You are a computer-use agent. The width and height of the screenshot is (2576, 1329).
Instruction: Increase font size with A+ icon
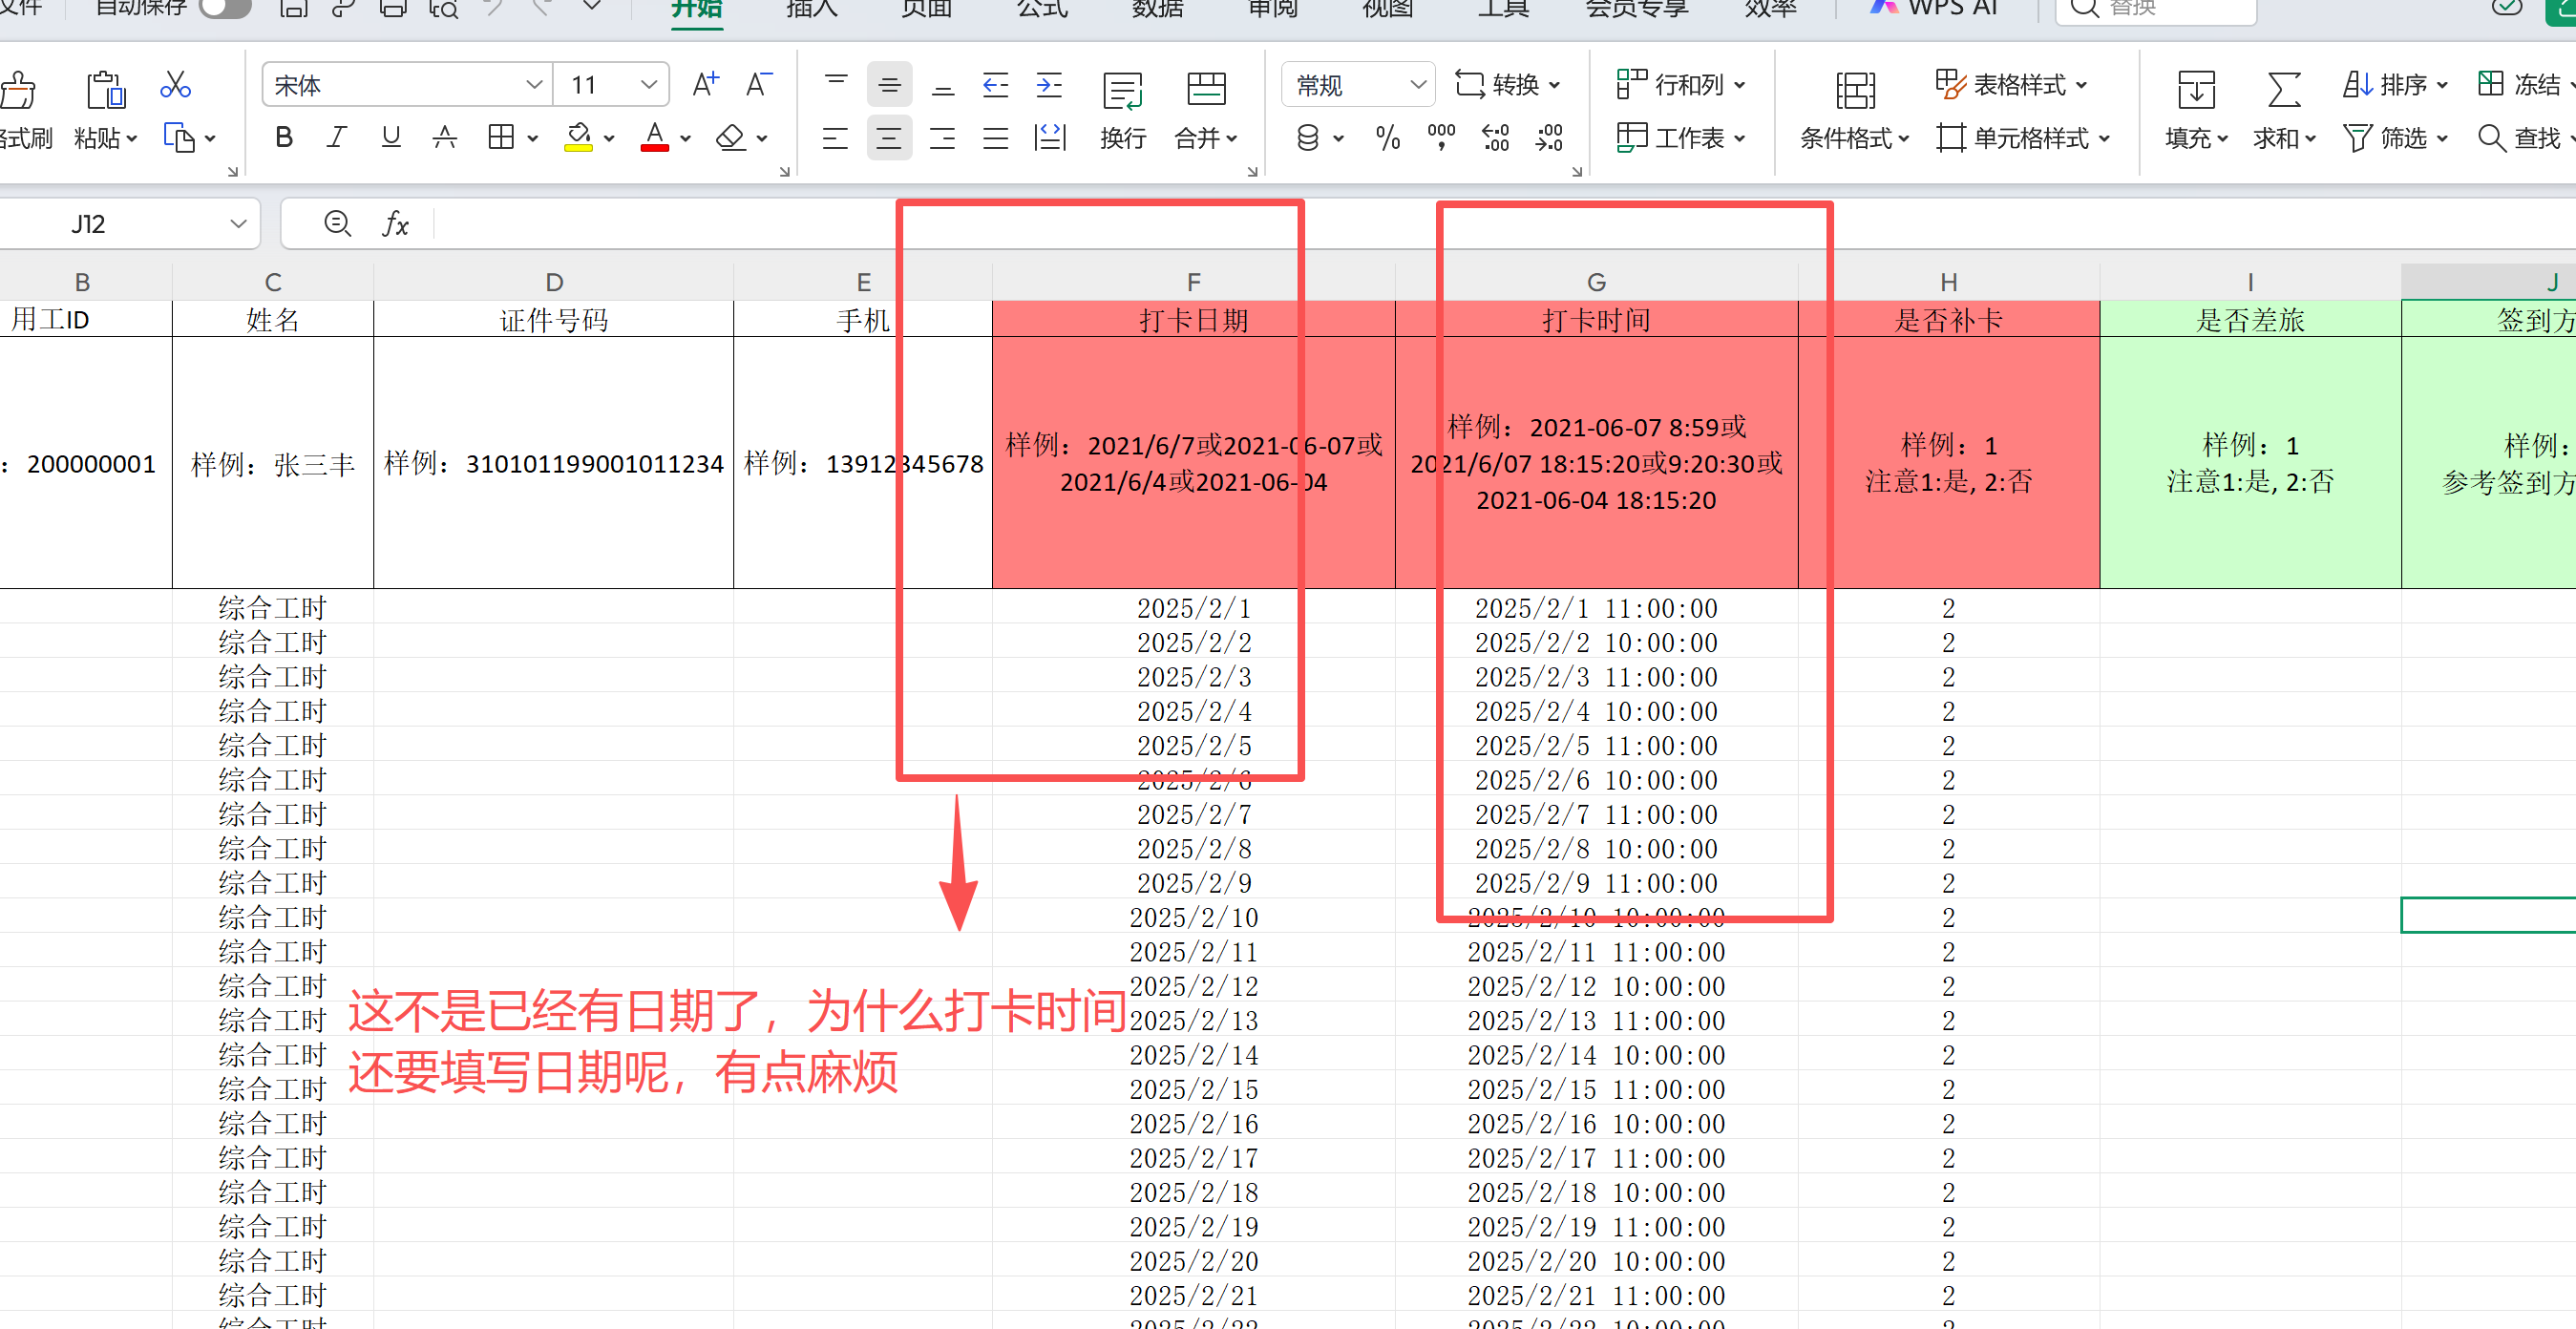[x=705, y=85]
